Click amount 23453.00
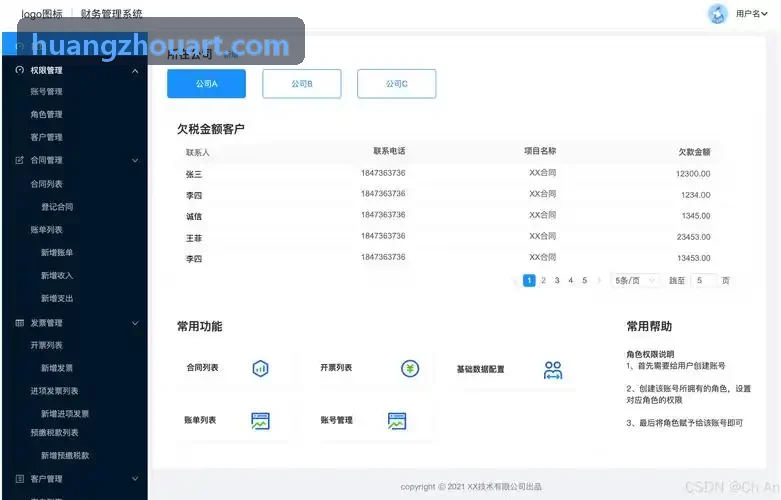The width and height of the screenshot is (781, 500). [693, 237]
